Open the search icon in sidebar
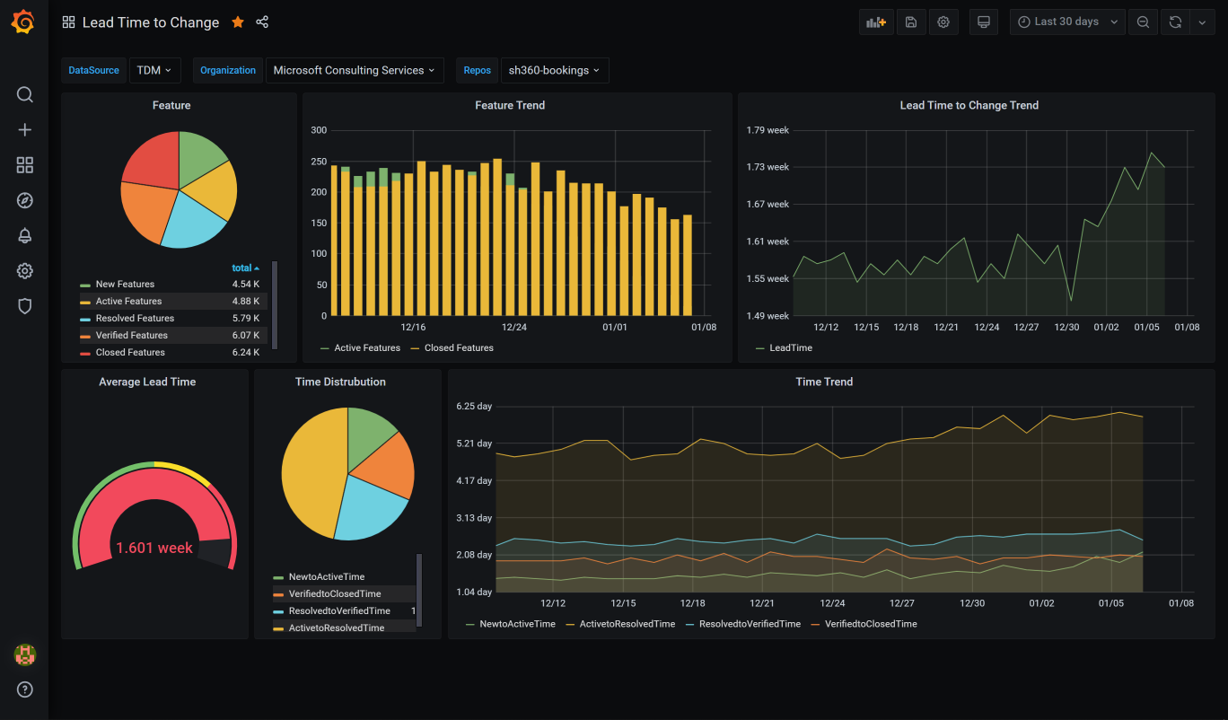This screenshot has width=1228, height=720. pos(25,95)
